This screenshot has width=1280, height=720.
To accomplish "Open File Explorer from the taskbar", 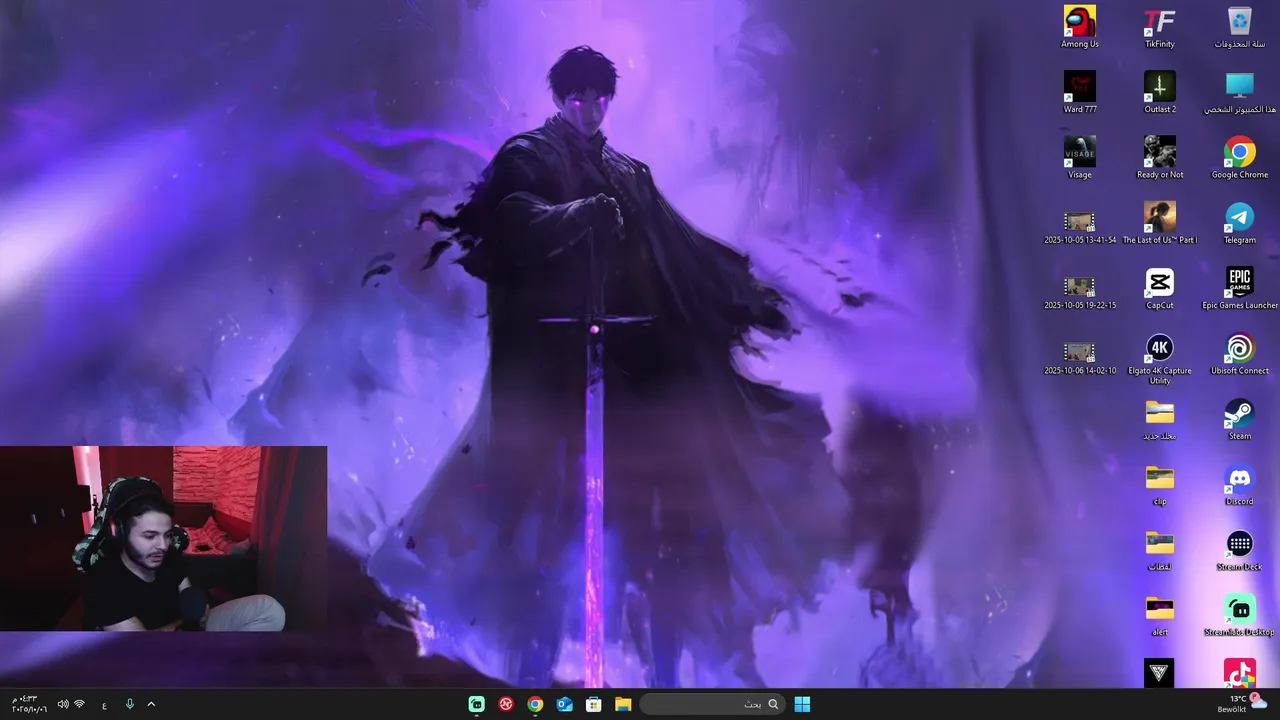I will coord(623,704).
